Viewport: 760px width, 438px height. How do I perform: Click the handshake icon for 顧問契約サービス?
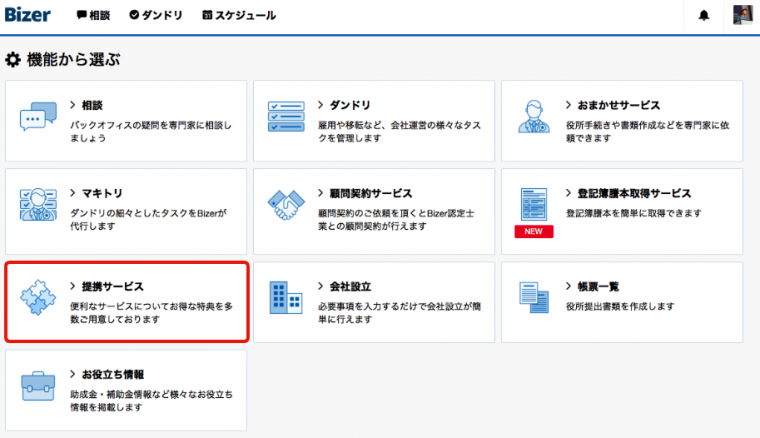pyautogui.click(x=286, y=205)
